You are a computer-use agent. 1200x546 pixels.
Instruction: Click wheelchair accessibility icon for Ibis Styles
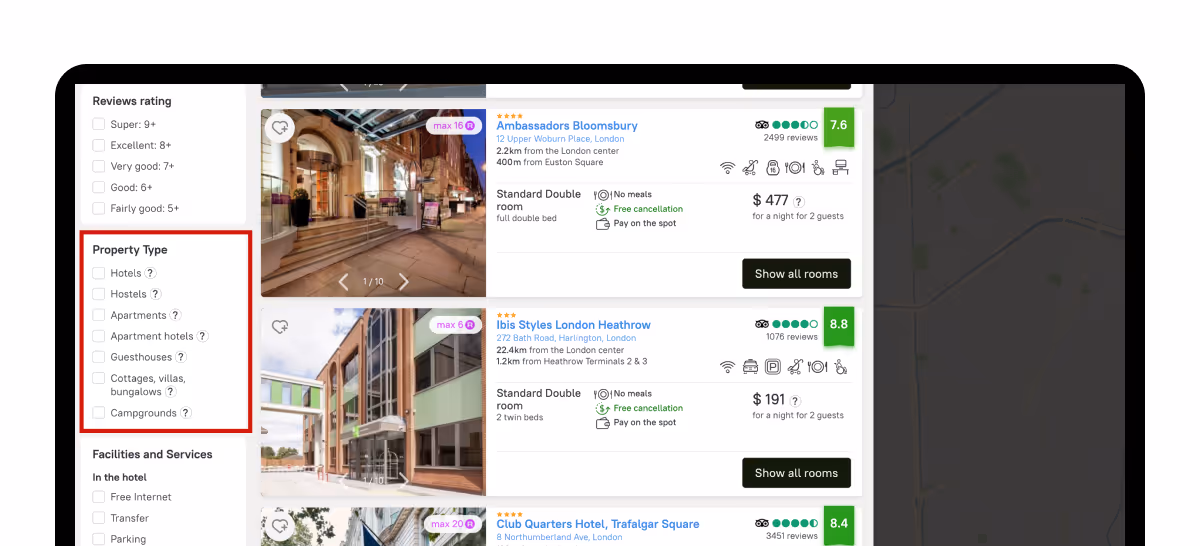(x=841, y=367)
